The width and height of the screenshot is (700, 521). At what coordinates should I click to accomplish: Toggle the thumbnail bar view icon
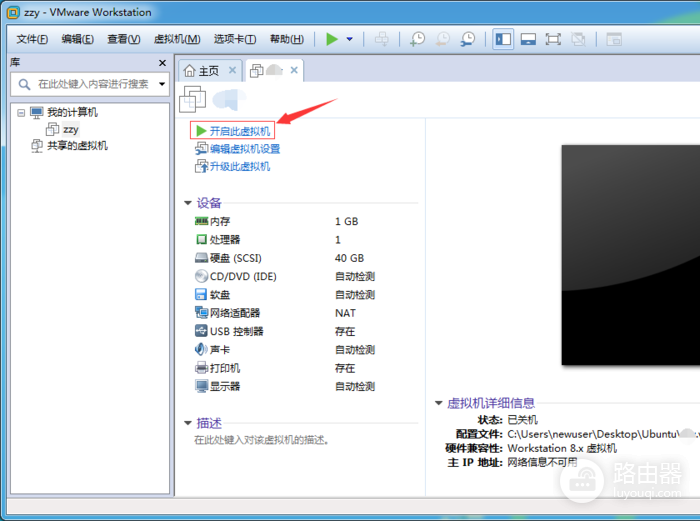[x=528, y=39]
